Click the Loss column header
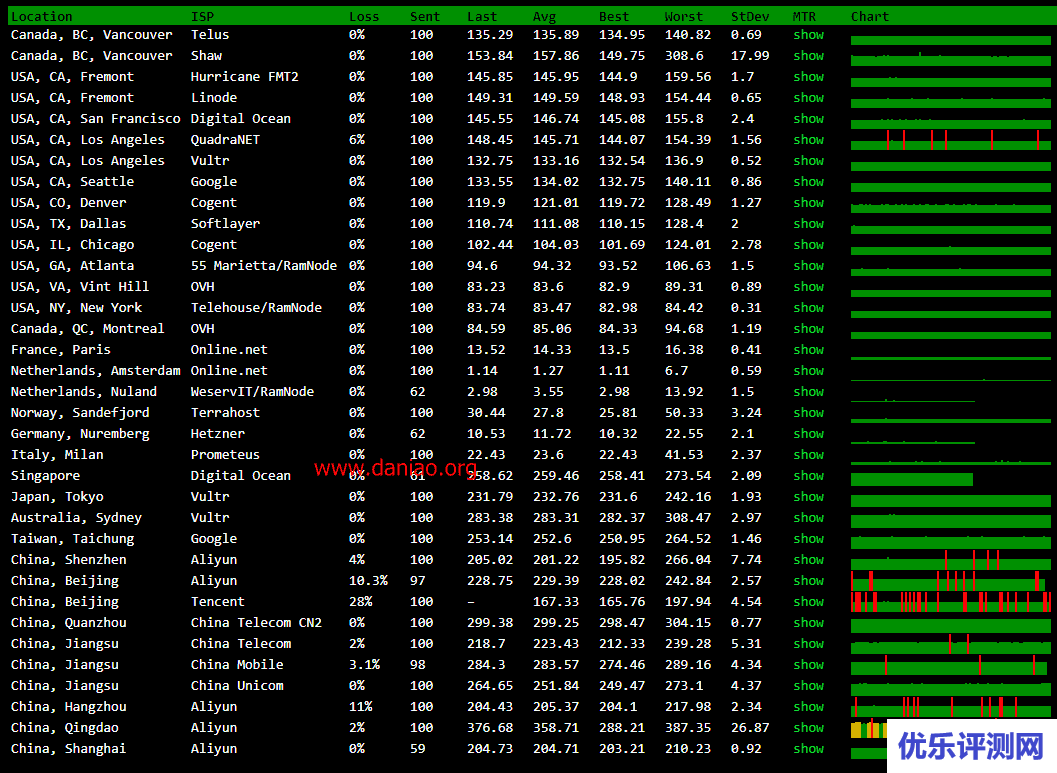The image size is (1057, 773). [x=364, y=16]
